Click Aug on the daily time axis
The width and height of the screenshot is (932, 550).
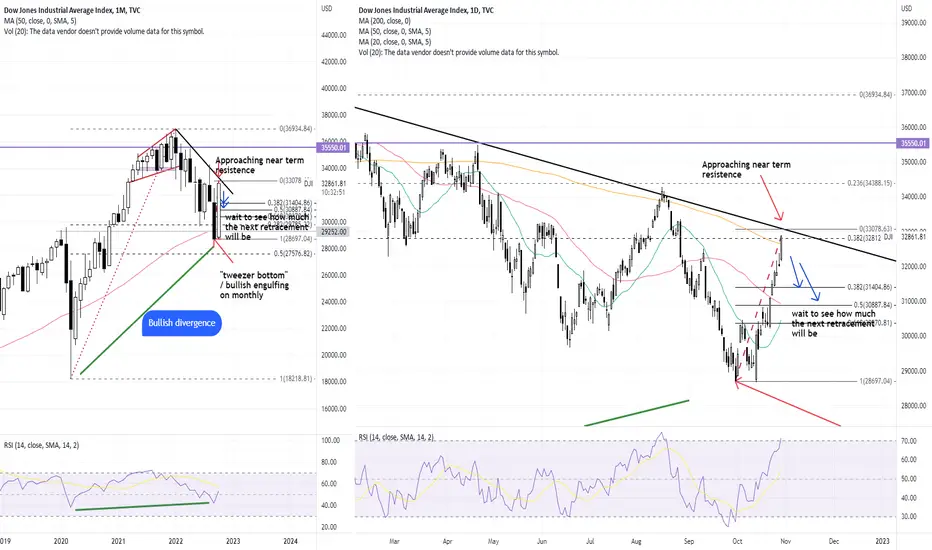click(637, 542)
